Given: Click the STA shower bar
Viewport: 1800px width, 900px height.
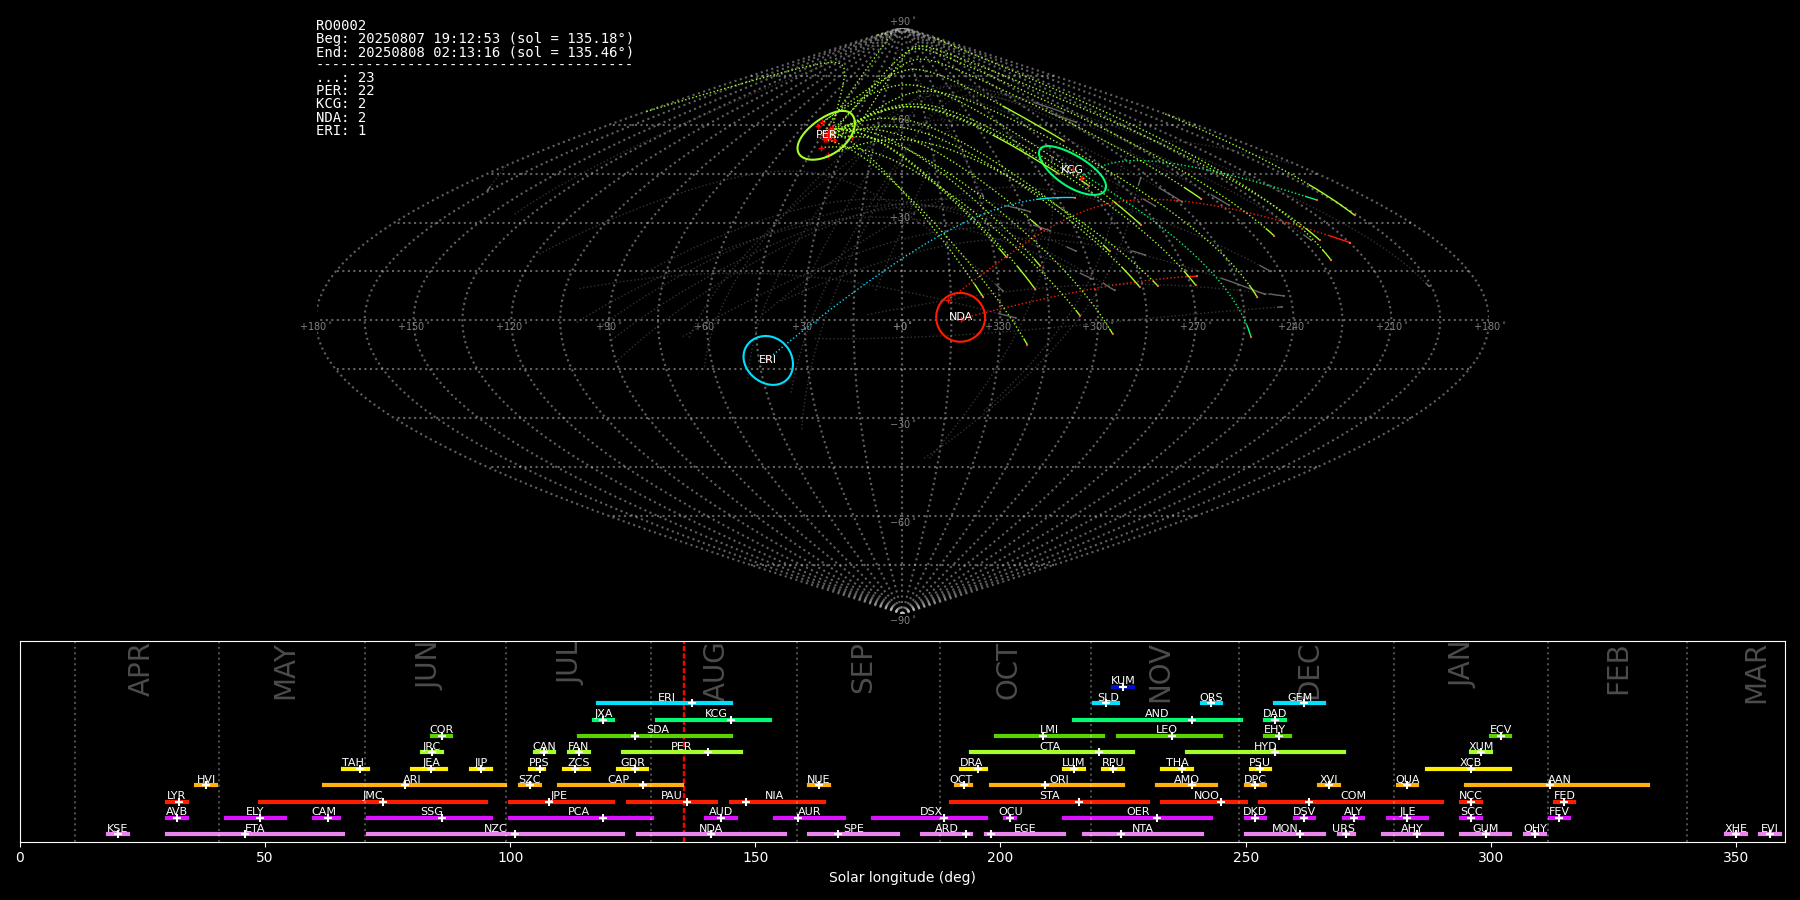Looking at the screenshot, I should (1049, 802).
